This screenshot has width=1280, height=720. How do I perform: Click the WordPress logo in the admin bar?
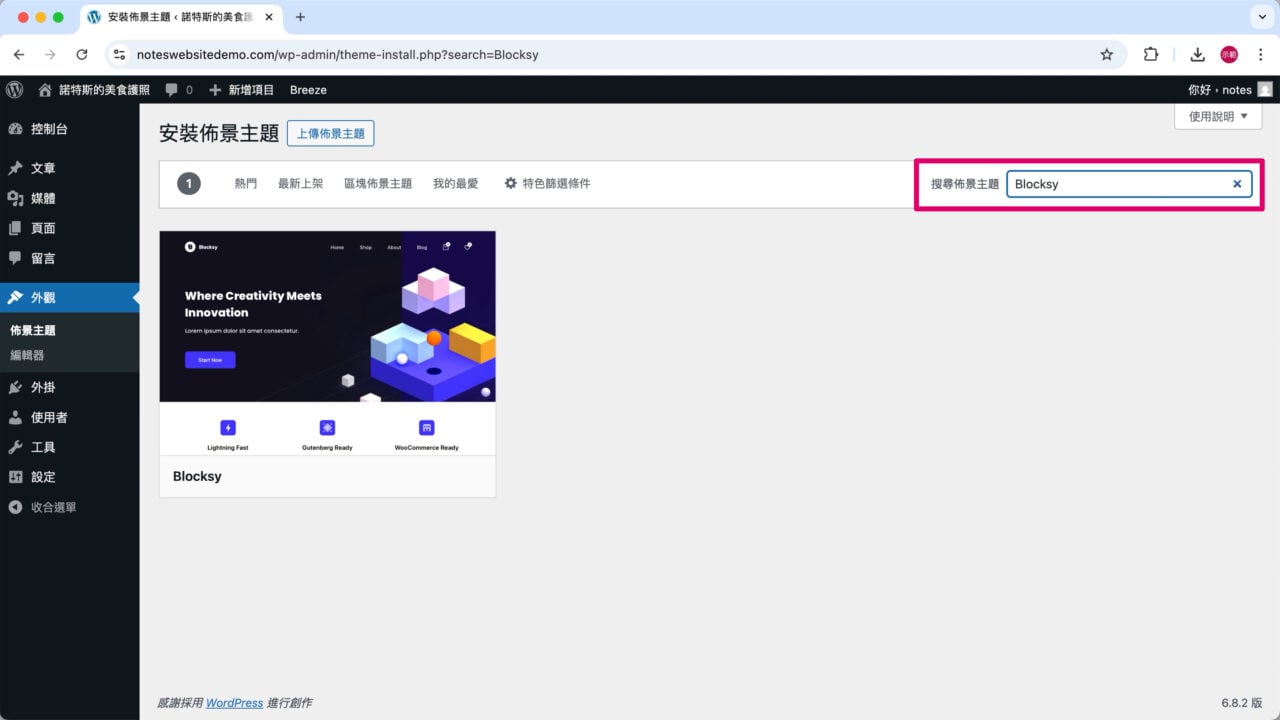[x=14, y=89]
